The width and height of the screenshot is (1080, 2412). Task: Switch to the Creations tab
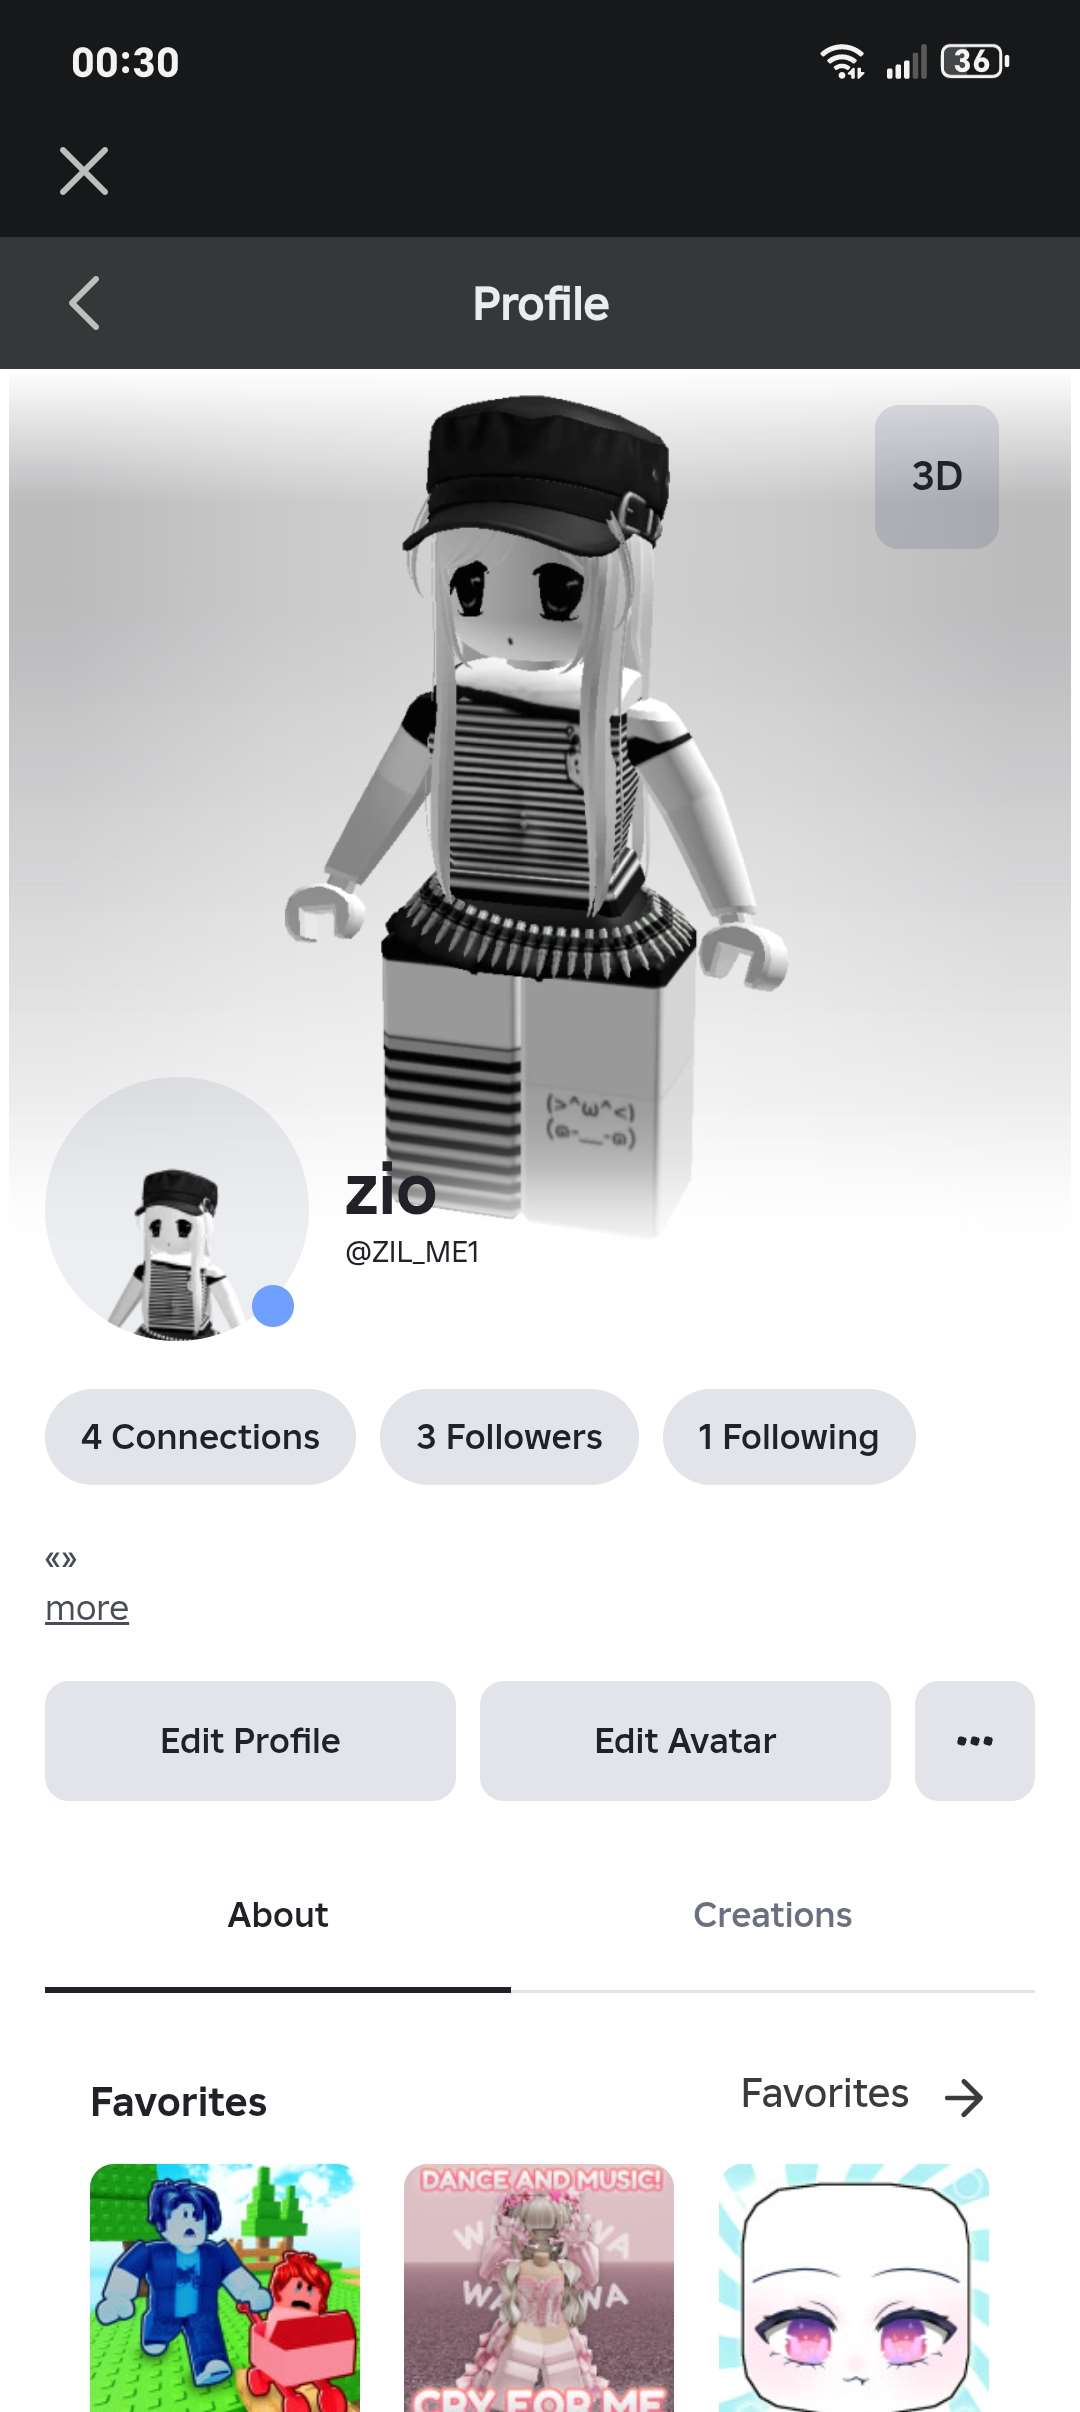click(772, 1915)
